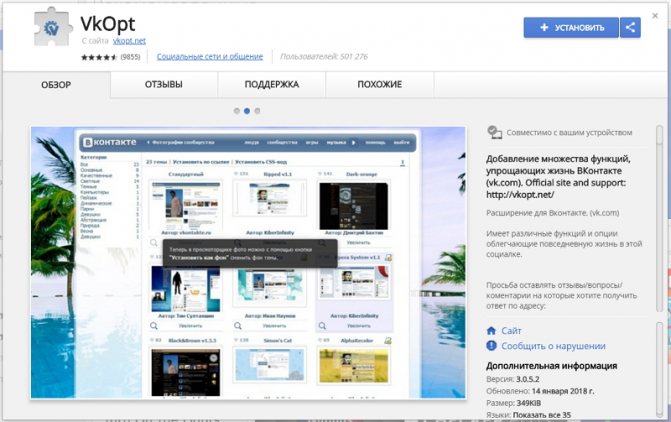Image resolution: width=671 pixels, height=422 pixels.
Task: Click the Сайт home icon
Action: point(491,330)
